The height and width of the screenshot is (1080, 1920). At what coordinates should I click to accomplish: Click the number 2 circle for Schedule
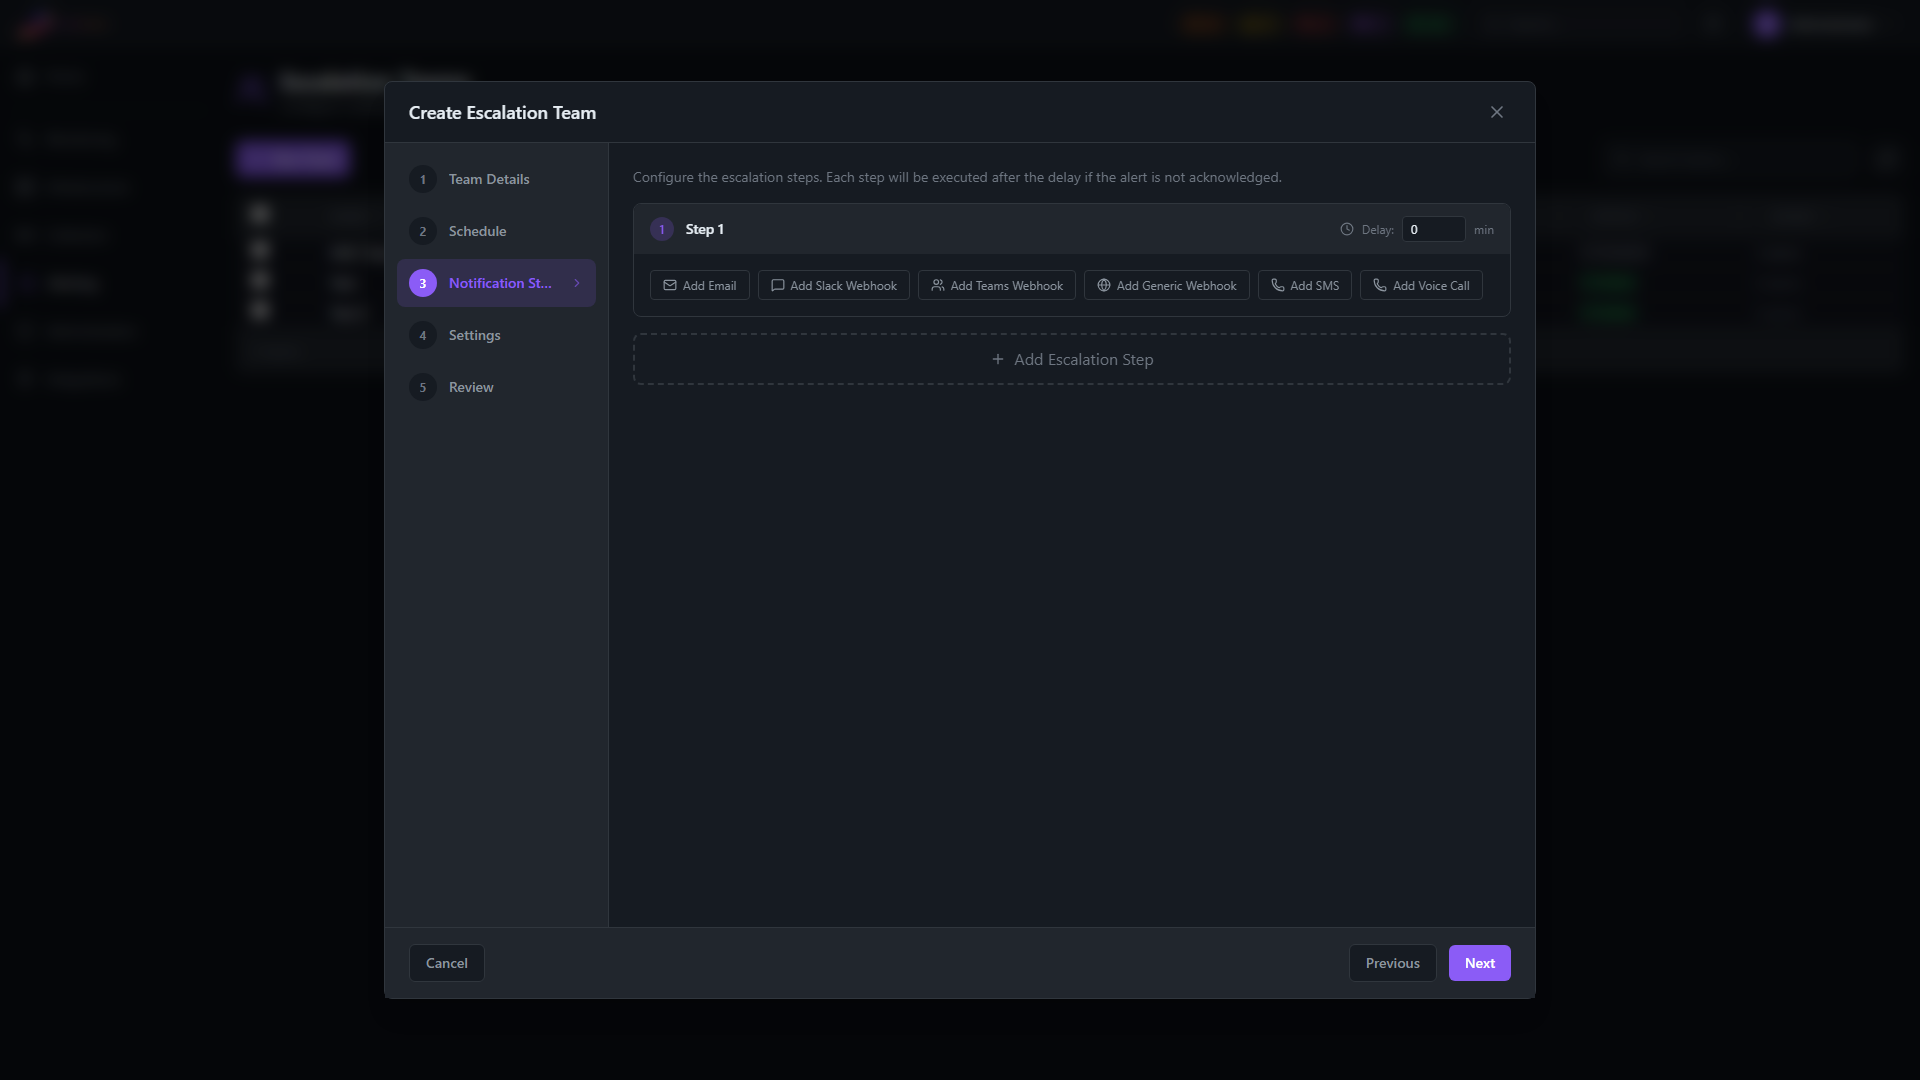point(422,231)
